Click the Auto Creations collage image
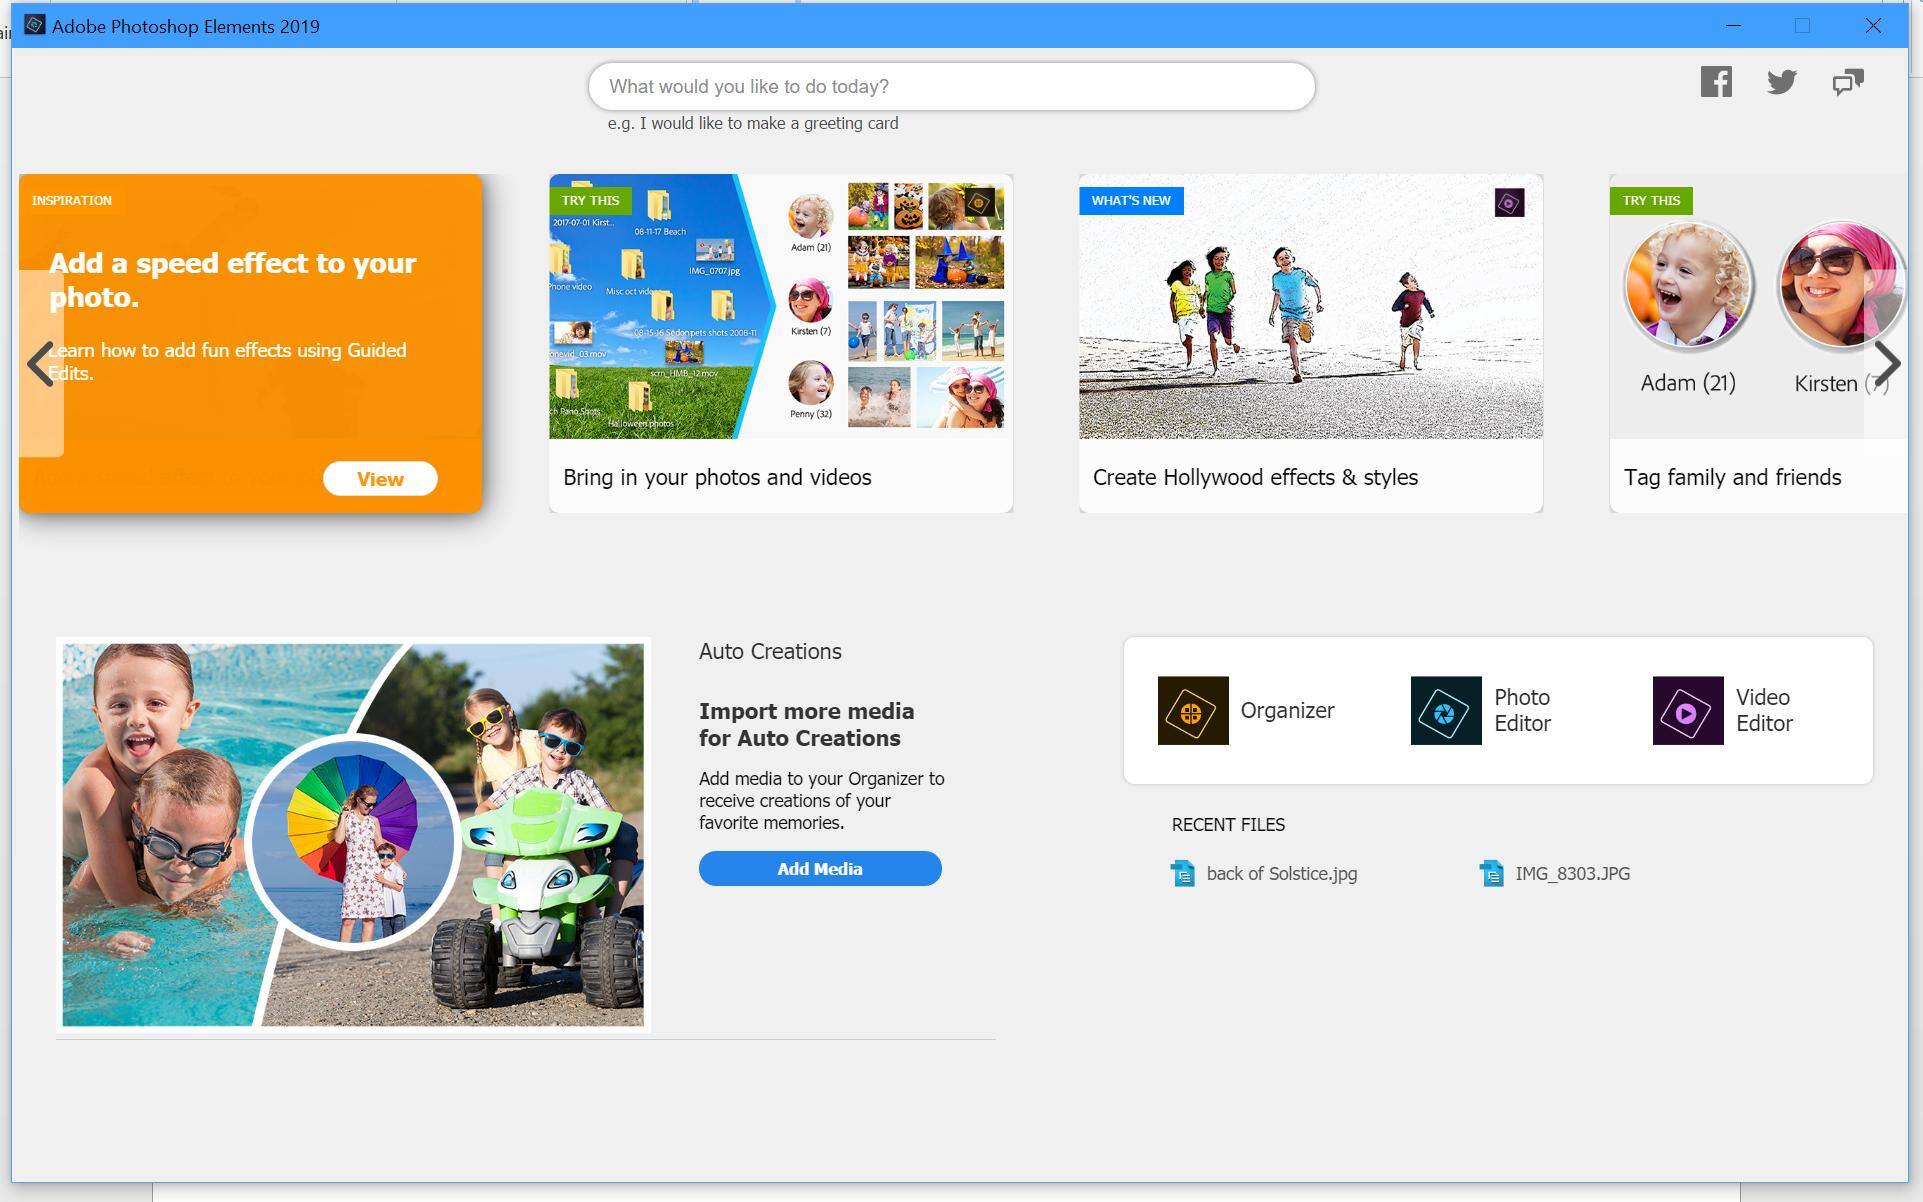This screenshot has height=1202, width=1923. pyautogui.click(x=353, y=834)
